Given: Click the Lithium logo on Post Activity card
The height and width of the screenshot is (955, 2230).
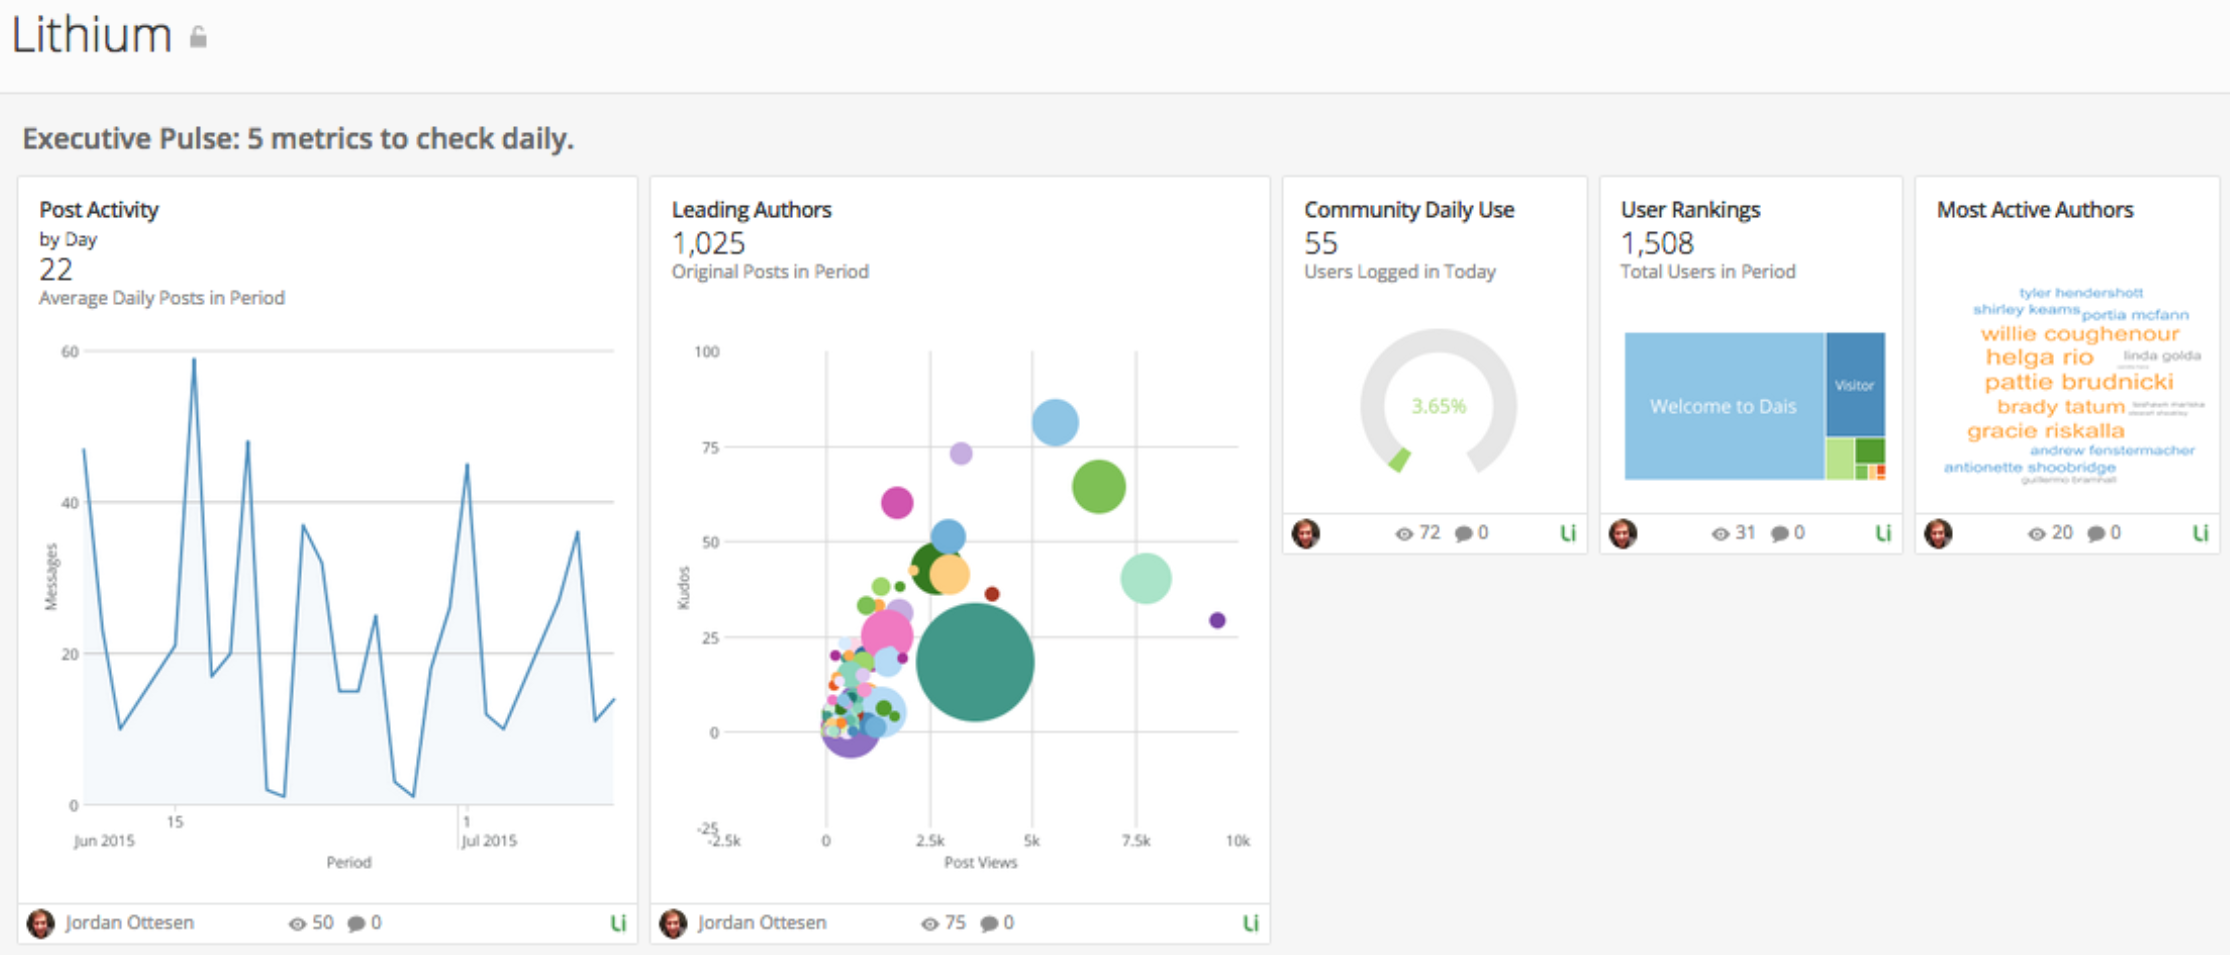Looking at the screenshot, I should 618,923.
